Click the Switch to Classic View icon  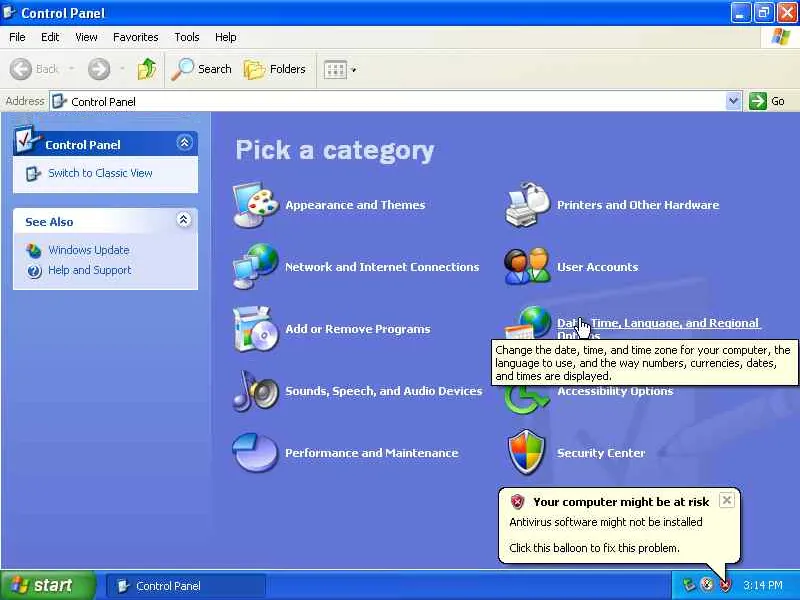coord(34,173)
